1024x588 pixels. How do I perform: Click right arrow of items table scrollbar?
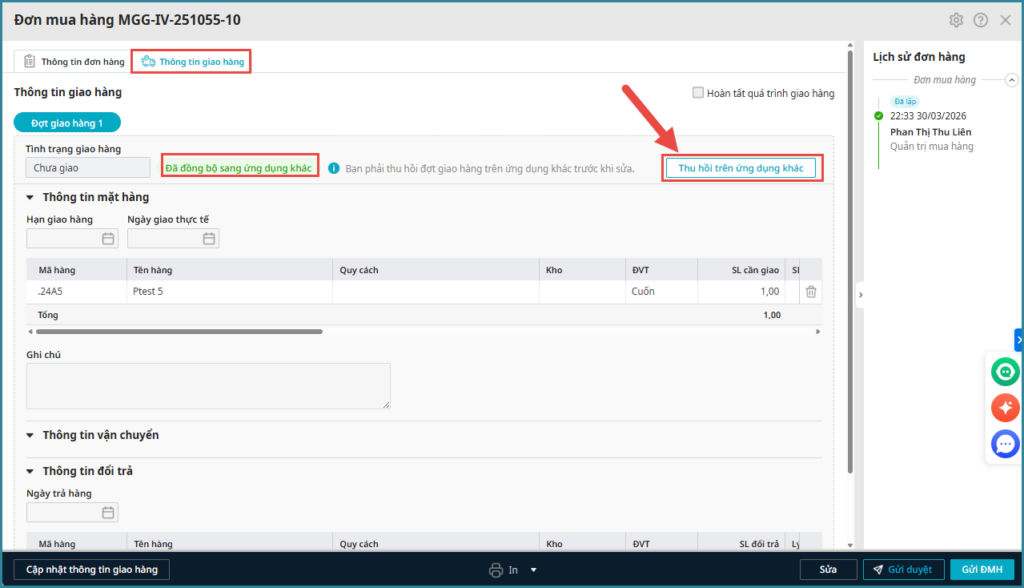(x=818, y=332)
